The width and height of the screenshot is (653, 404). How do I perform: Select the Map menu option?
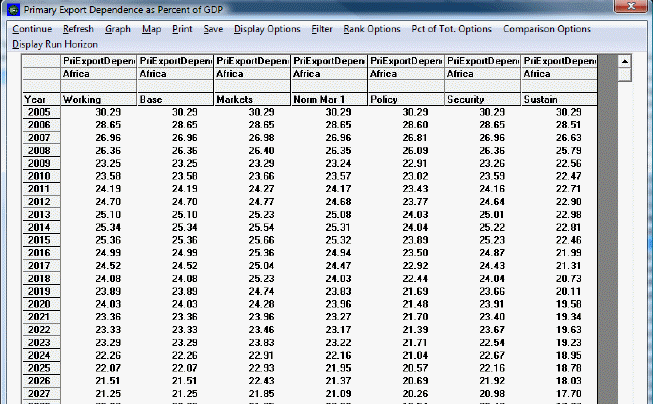[x=151, y=29]
